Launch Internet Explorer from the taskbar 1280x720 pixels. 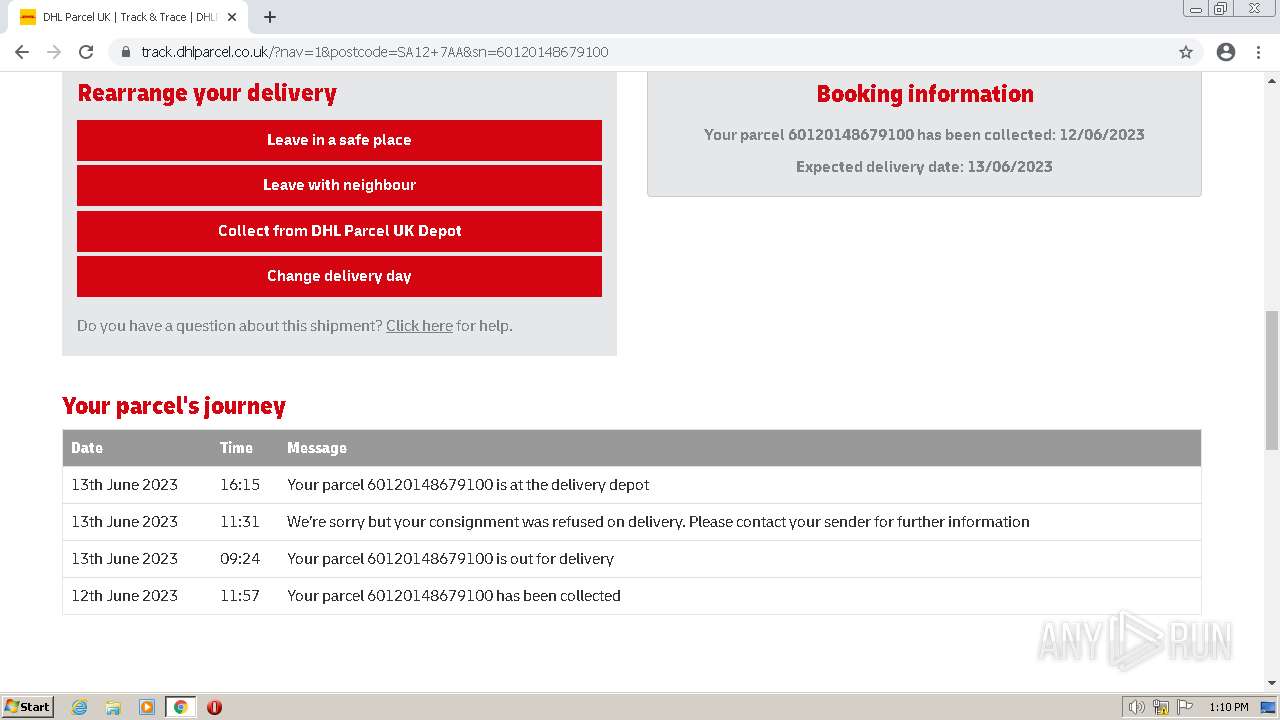coord(80,707)
